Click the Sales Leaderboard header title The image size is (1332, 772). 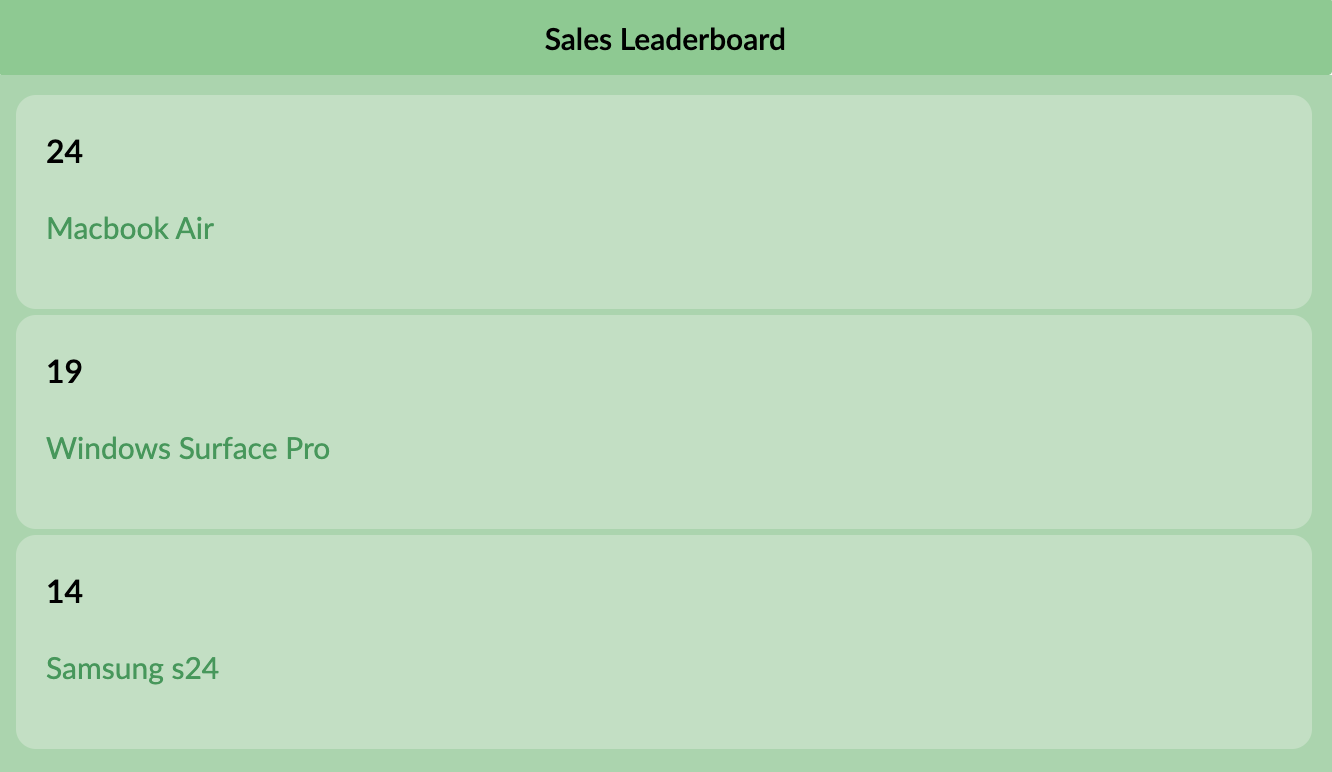(665, 39)
